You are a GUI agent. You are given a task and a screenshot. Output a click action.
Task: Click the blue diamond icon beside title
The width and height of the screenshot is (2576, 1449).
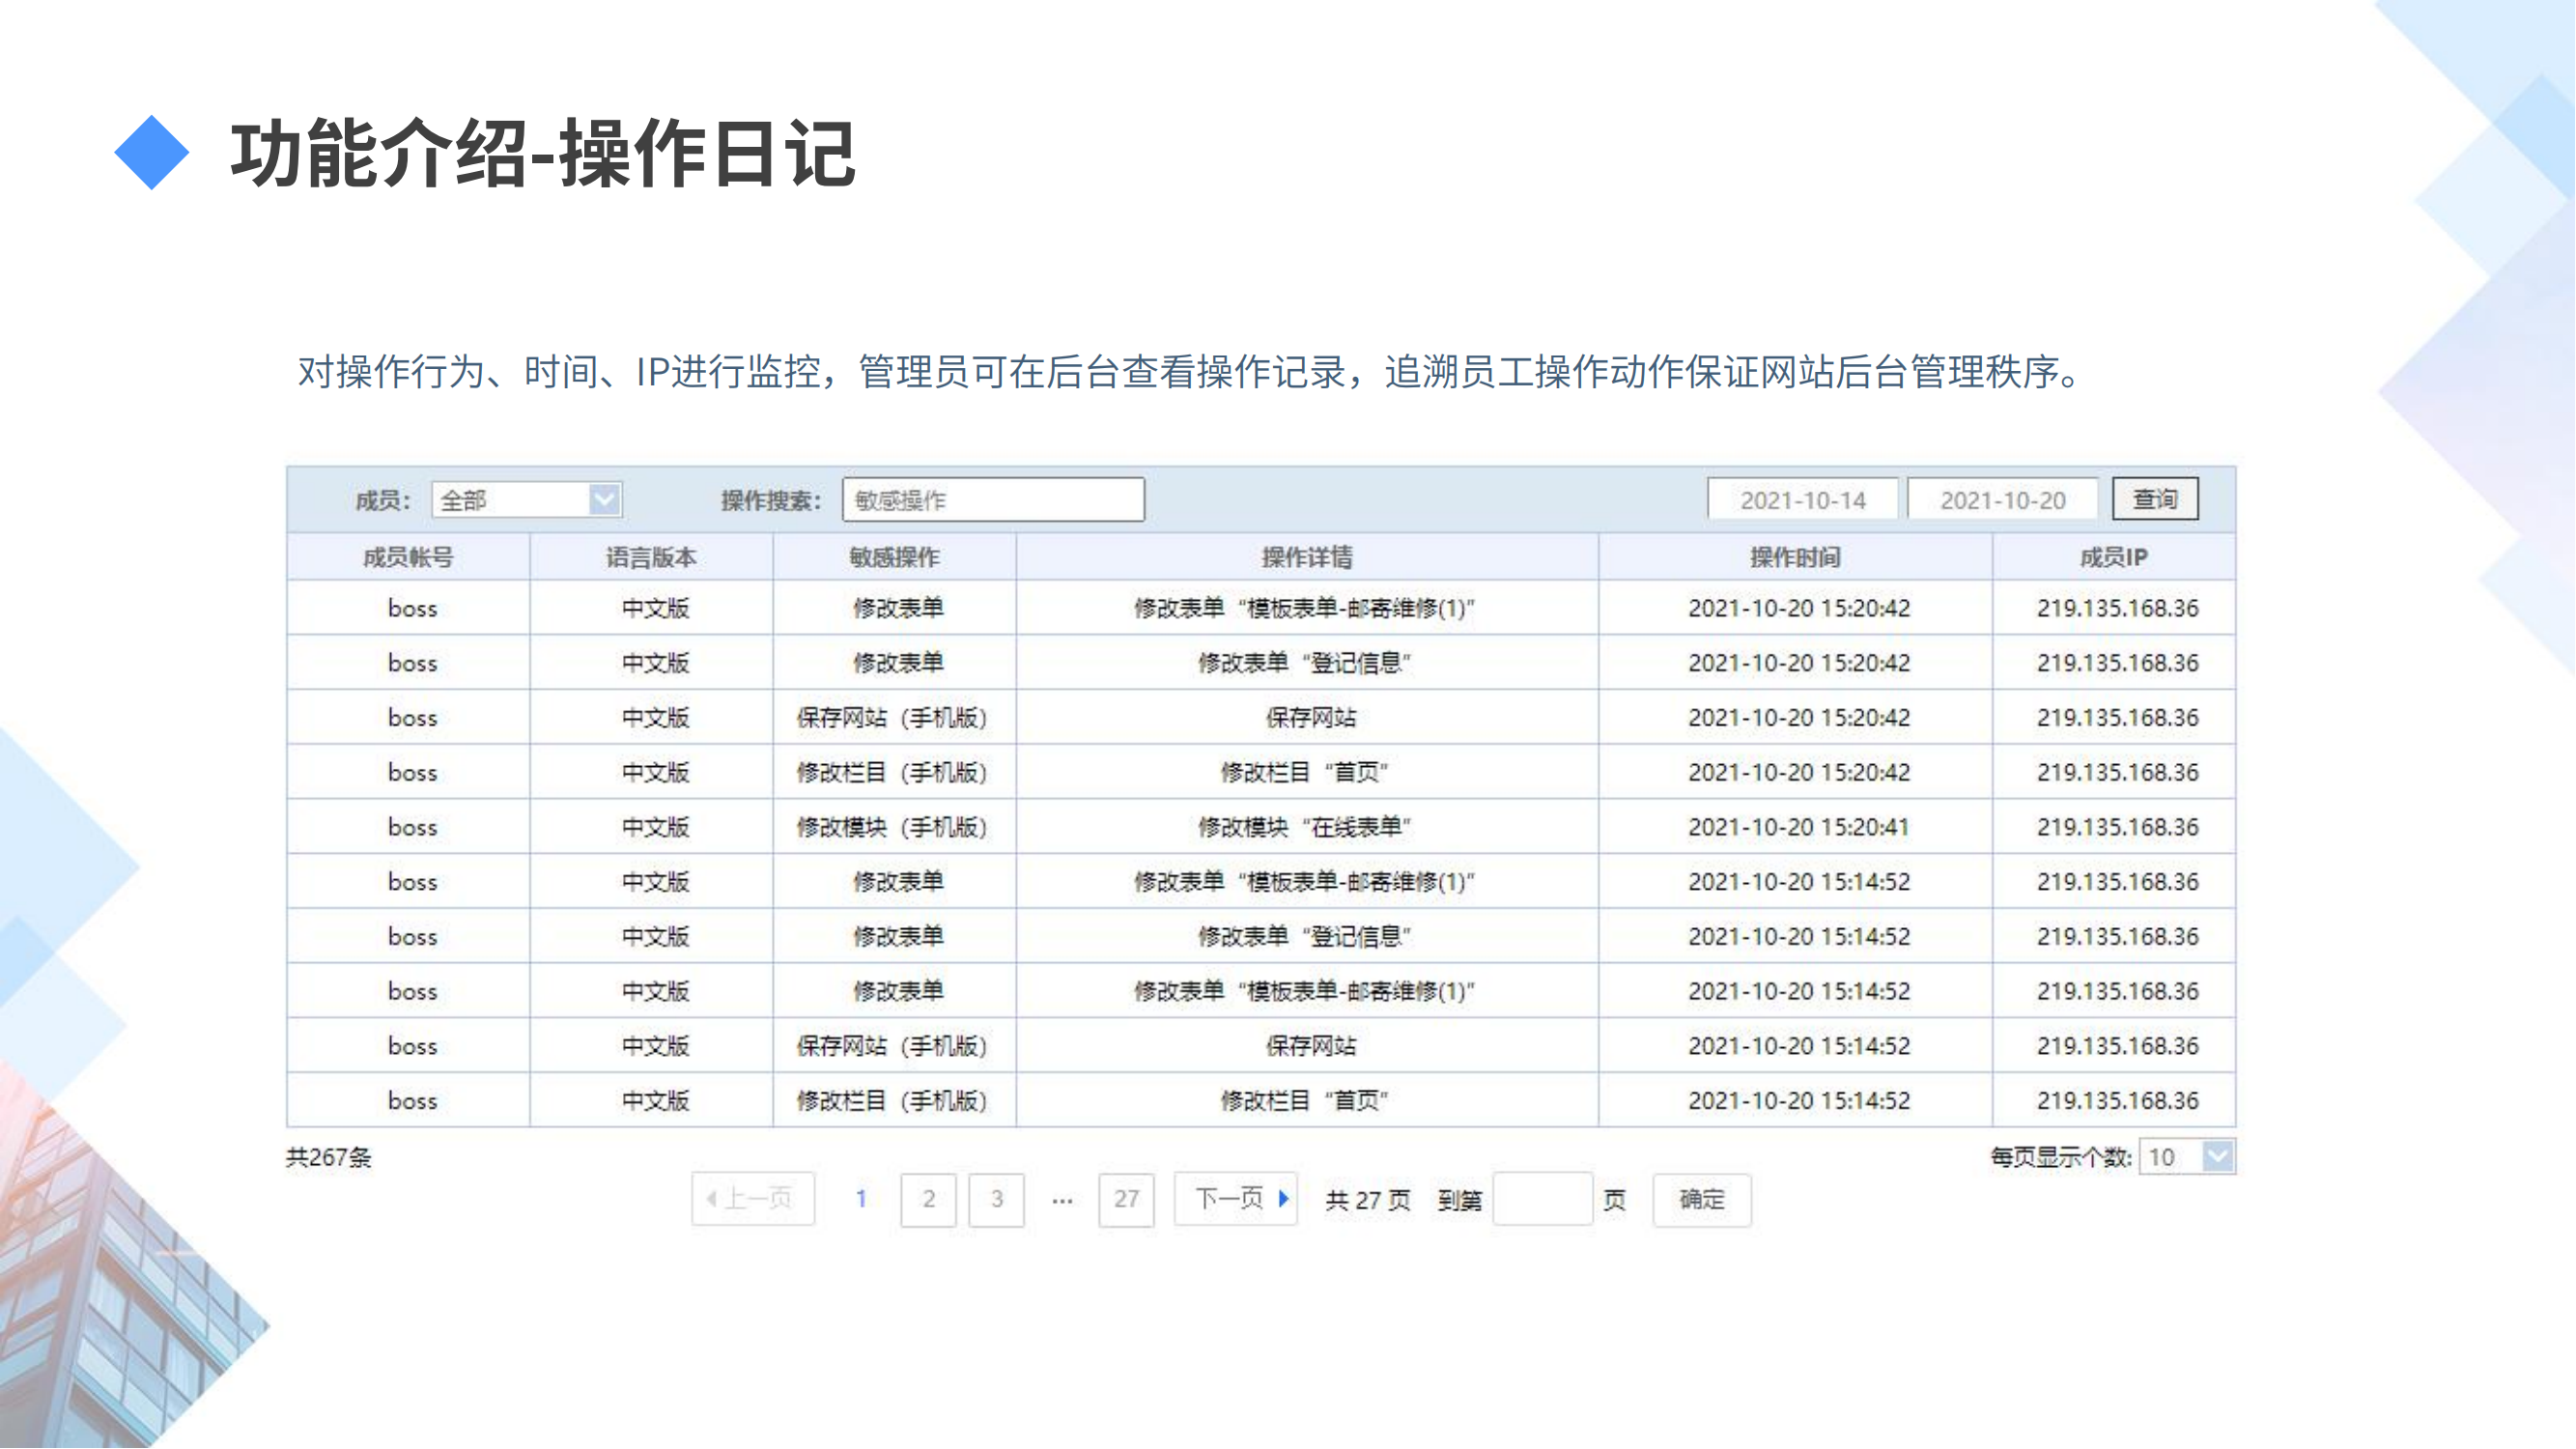pos(152,152)
